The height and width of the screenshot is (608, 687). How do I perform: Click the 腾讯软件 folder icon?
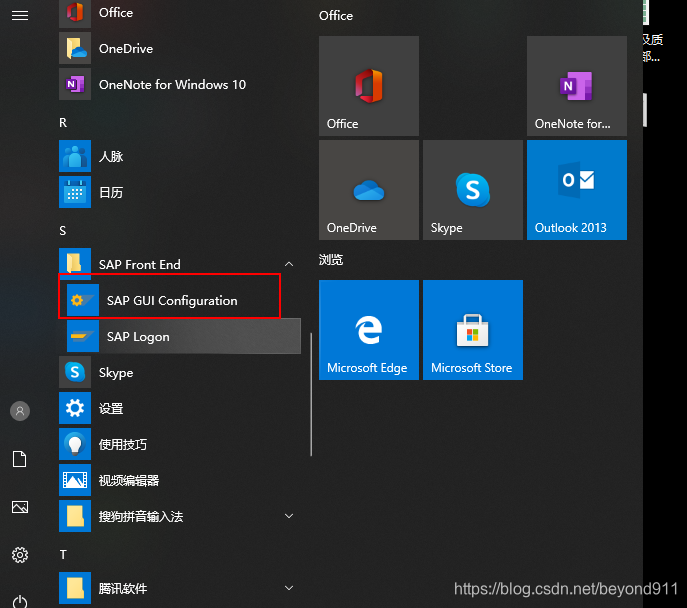[x=75, y=588]
